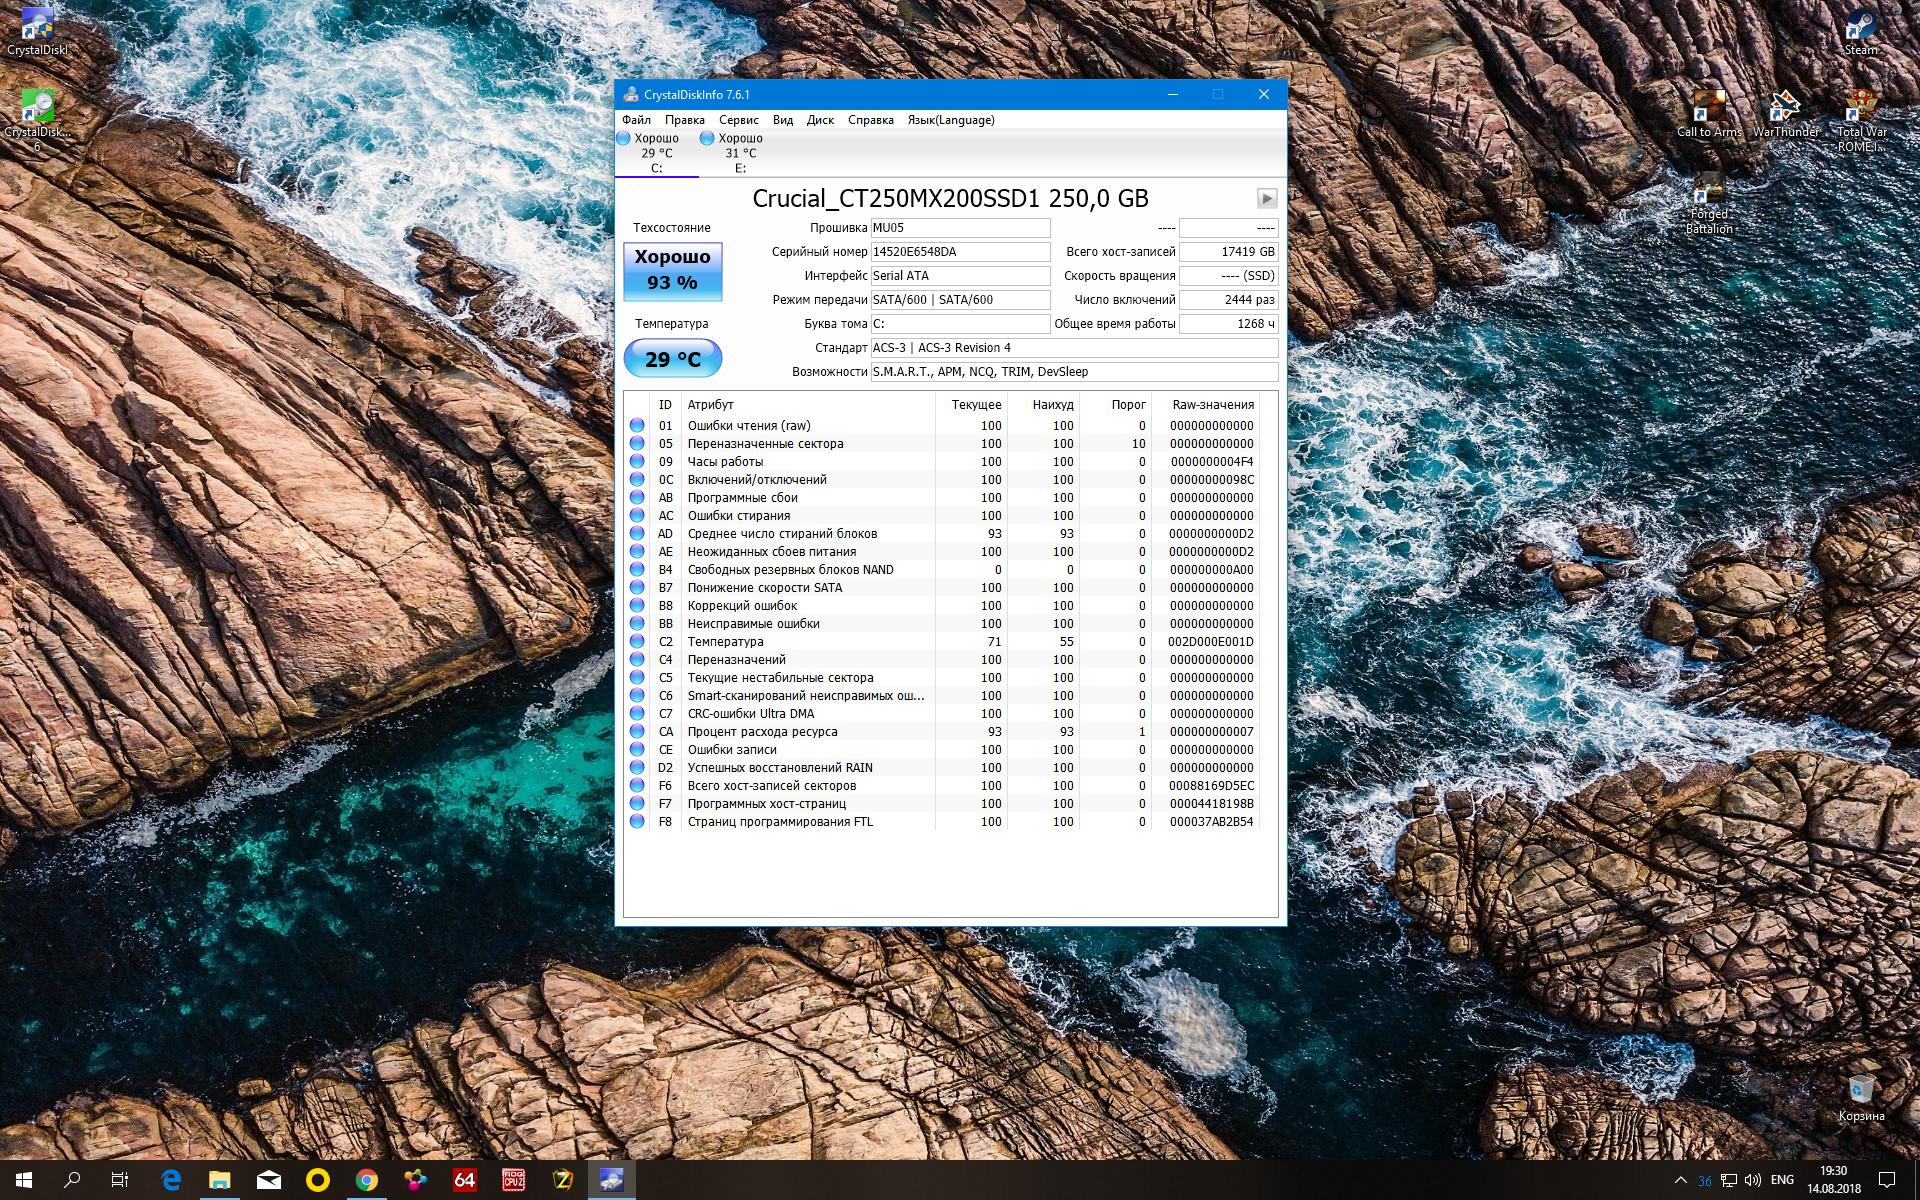Click the 29 °C temperature button

point(673,359)
